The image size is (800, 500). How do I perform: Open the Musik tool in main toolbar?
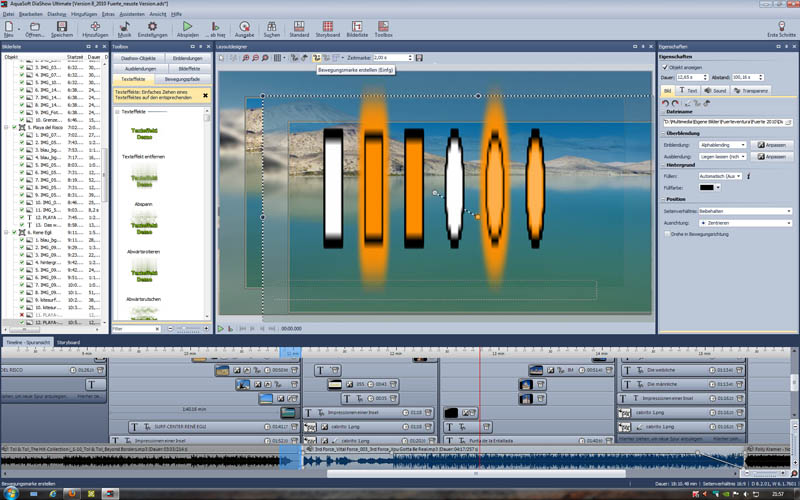point(124,26)
